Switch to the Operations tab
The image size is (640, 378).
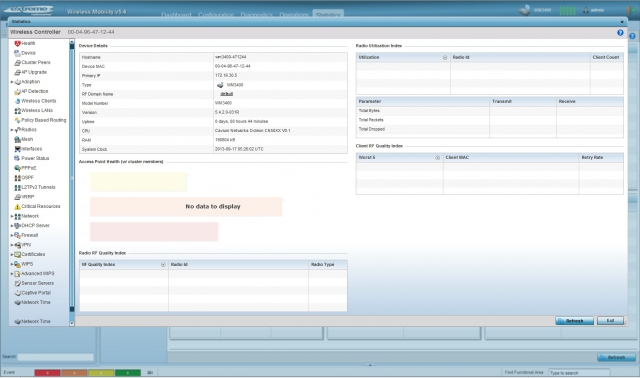click(x=294, y=15)
